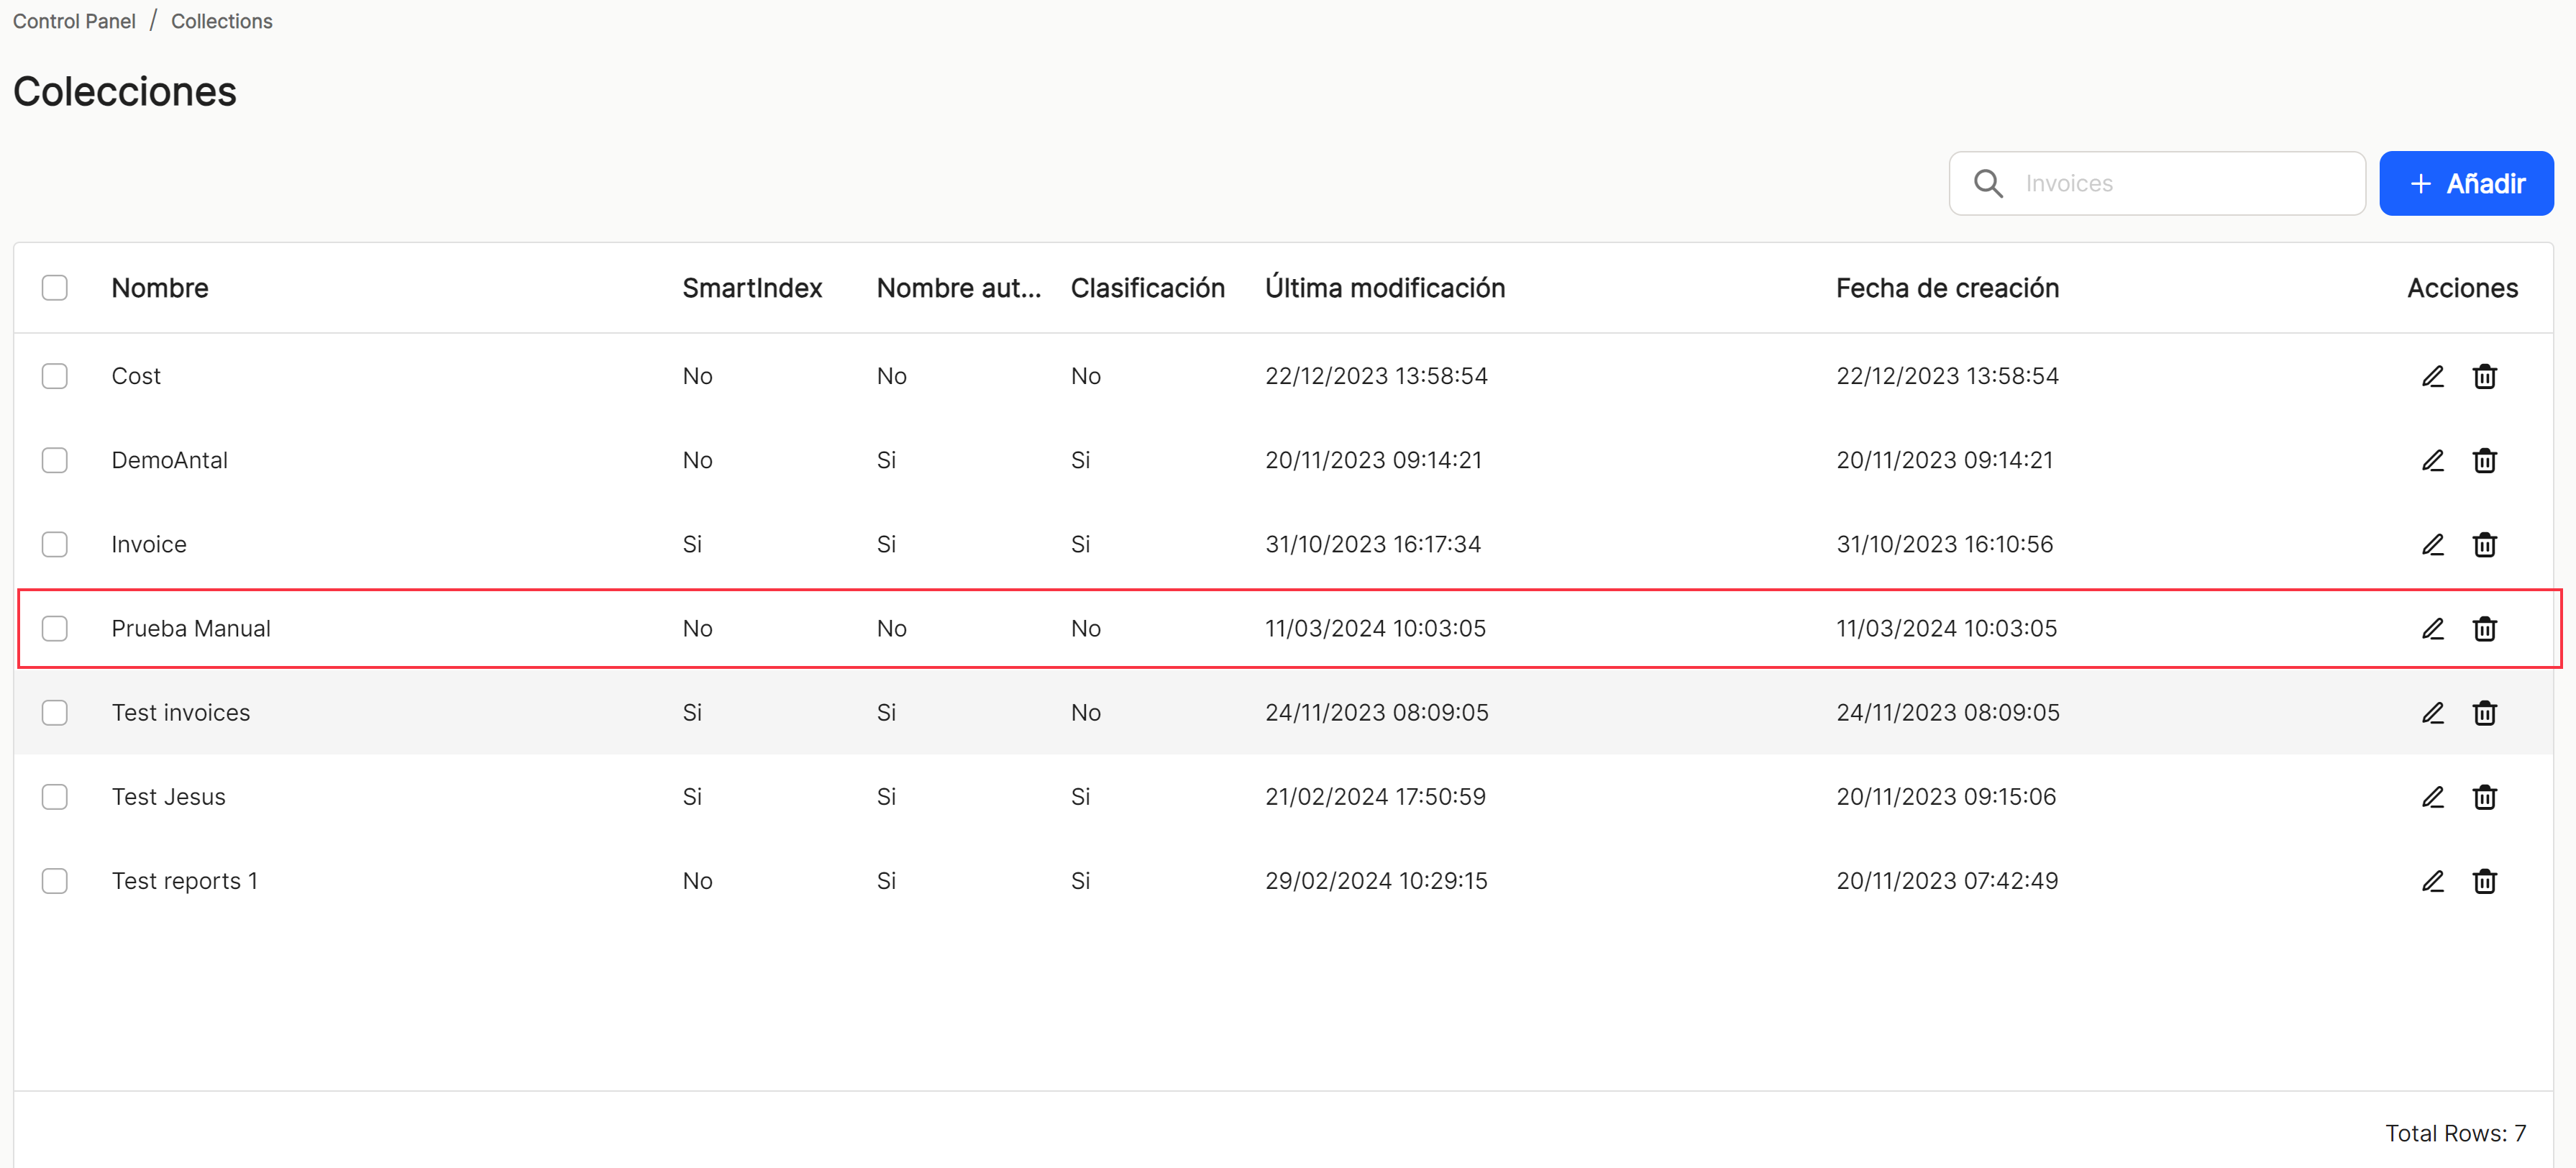Delete the Test reports 1 collection

2484,880
